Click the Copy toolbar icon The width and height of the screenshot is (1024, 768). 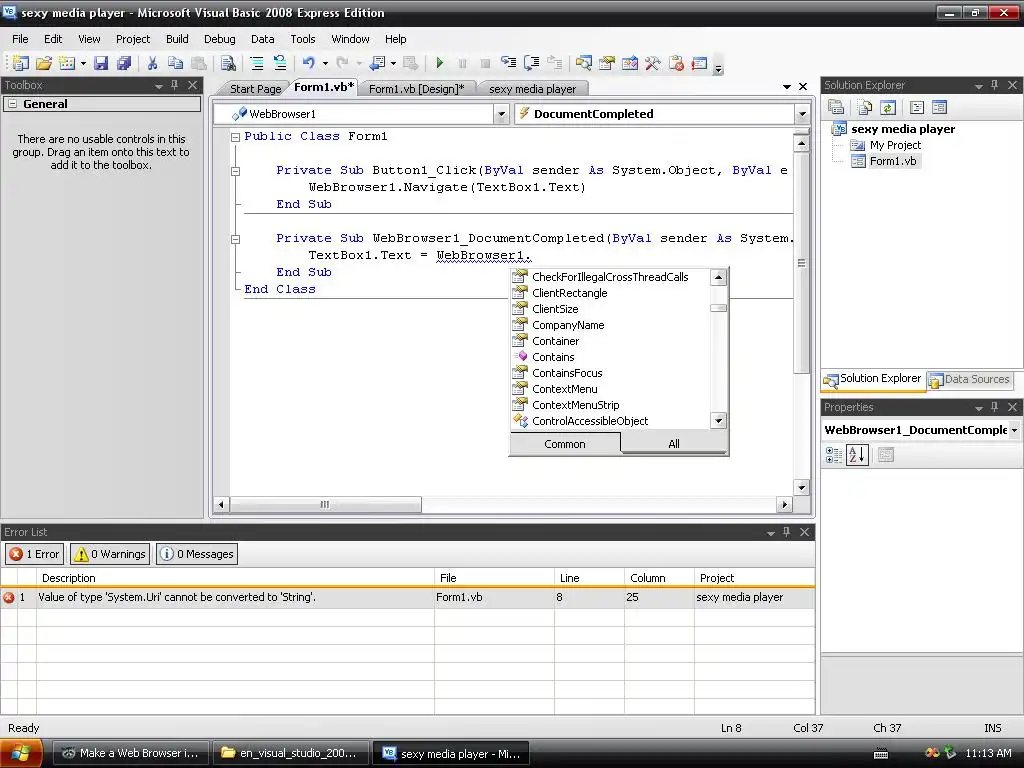click(x=175, y=63)
